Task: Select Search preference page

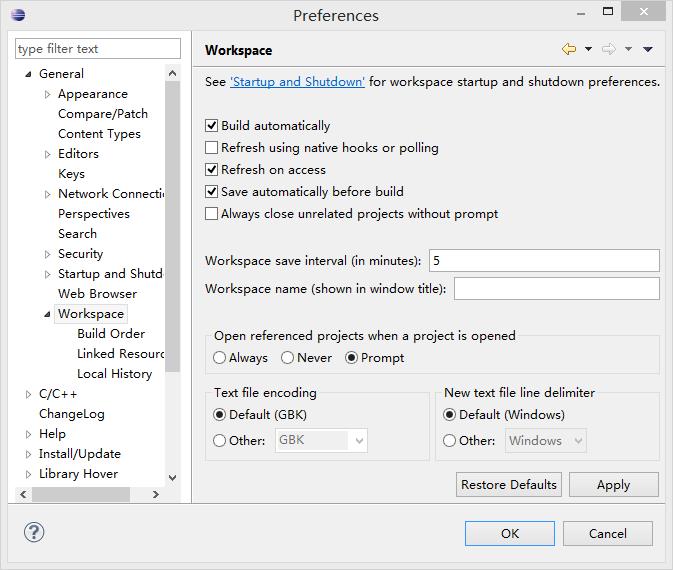Action: point(77,234)
